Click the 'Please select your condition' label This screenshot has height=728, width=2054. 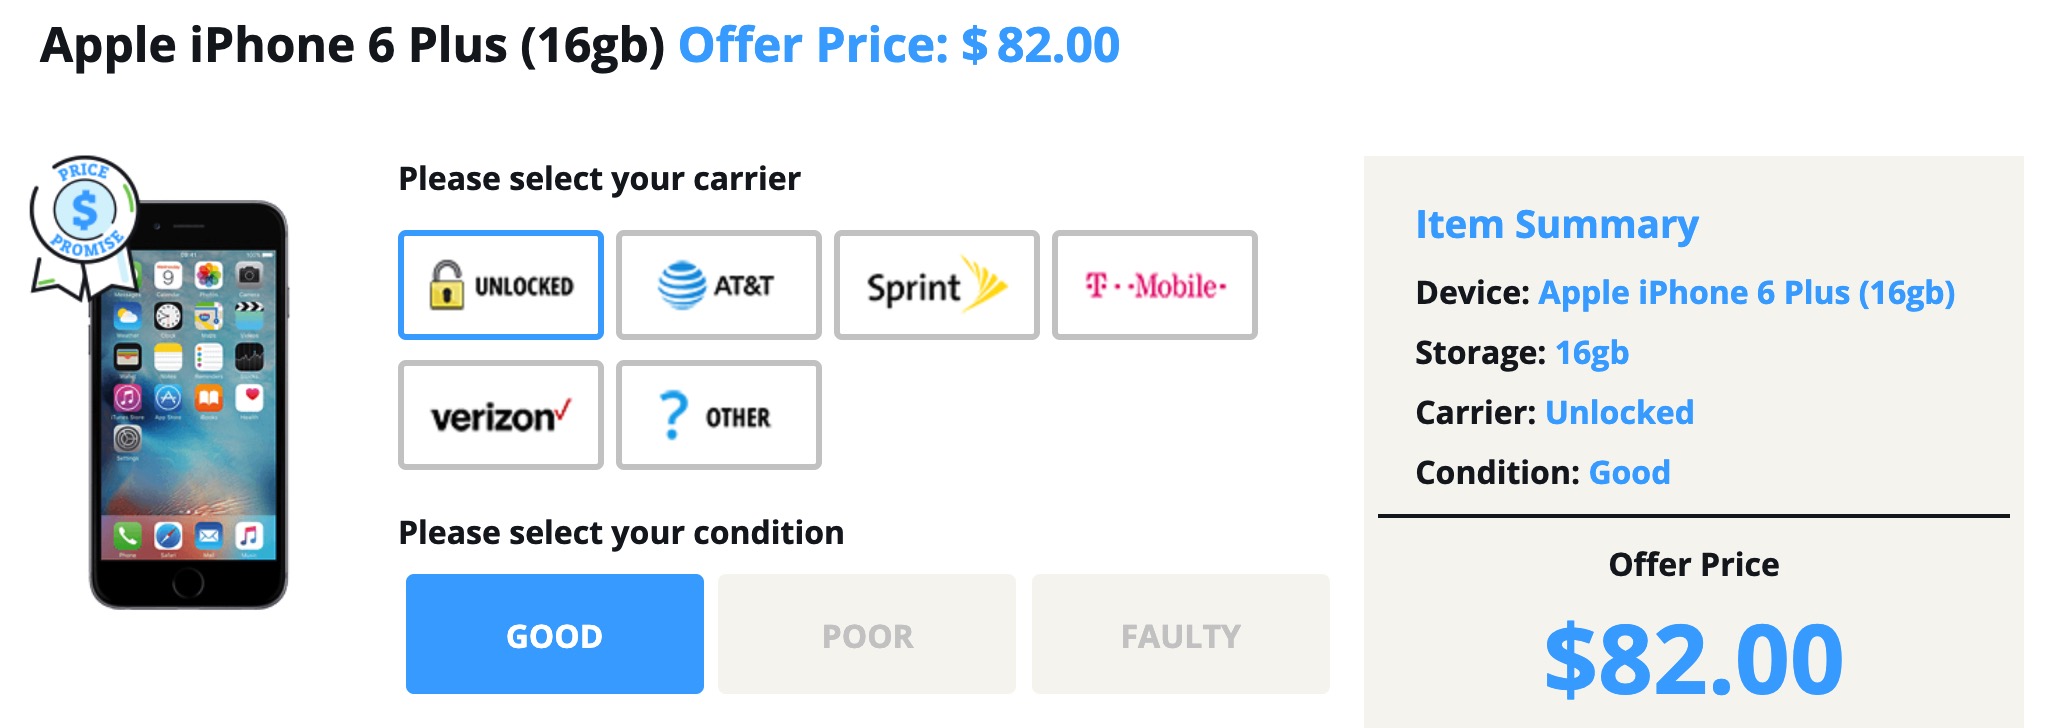pyautogui.click(x=621, y=533)
